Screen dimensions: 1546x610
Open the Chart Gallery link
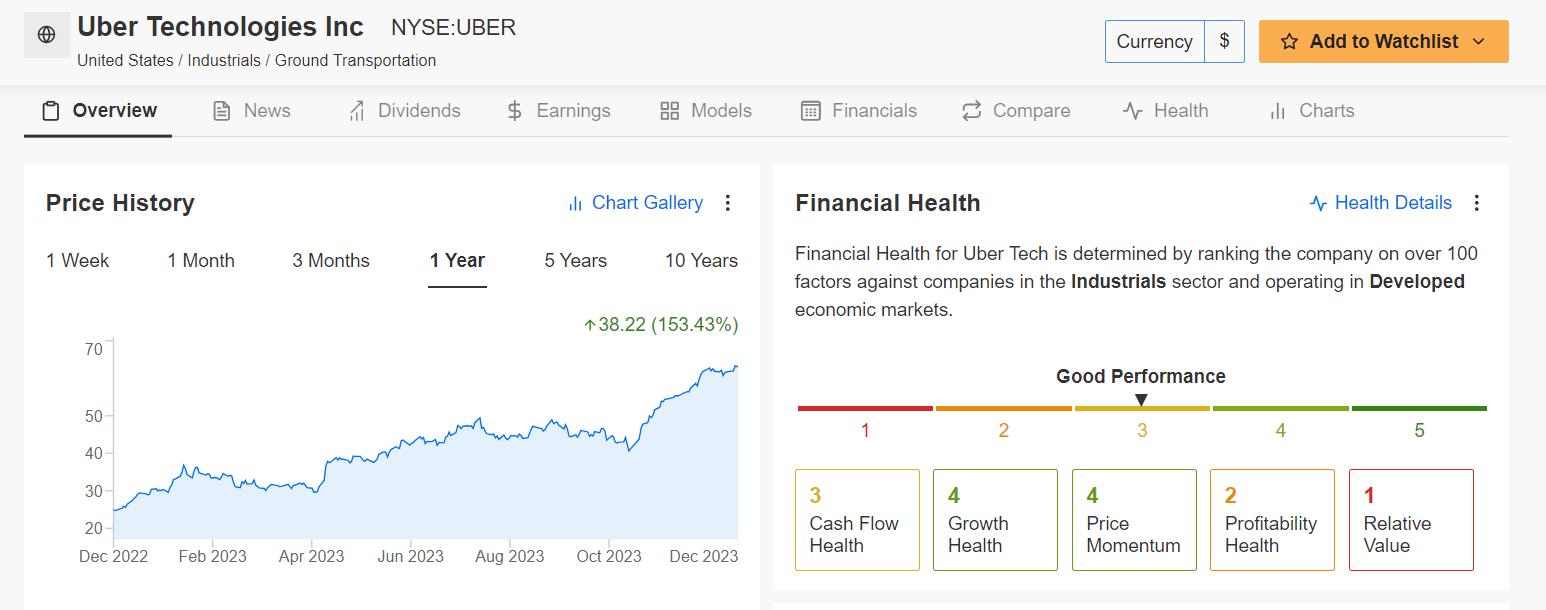[635, 203]
